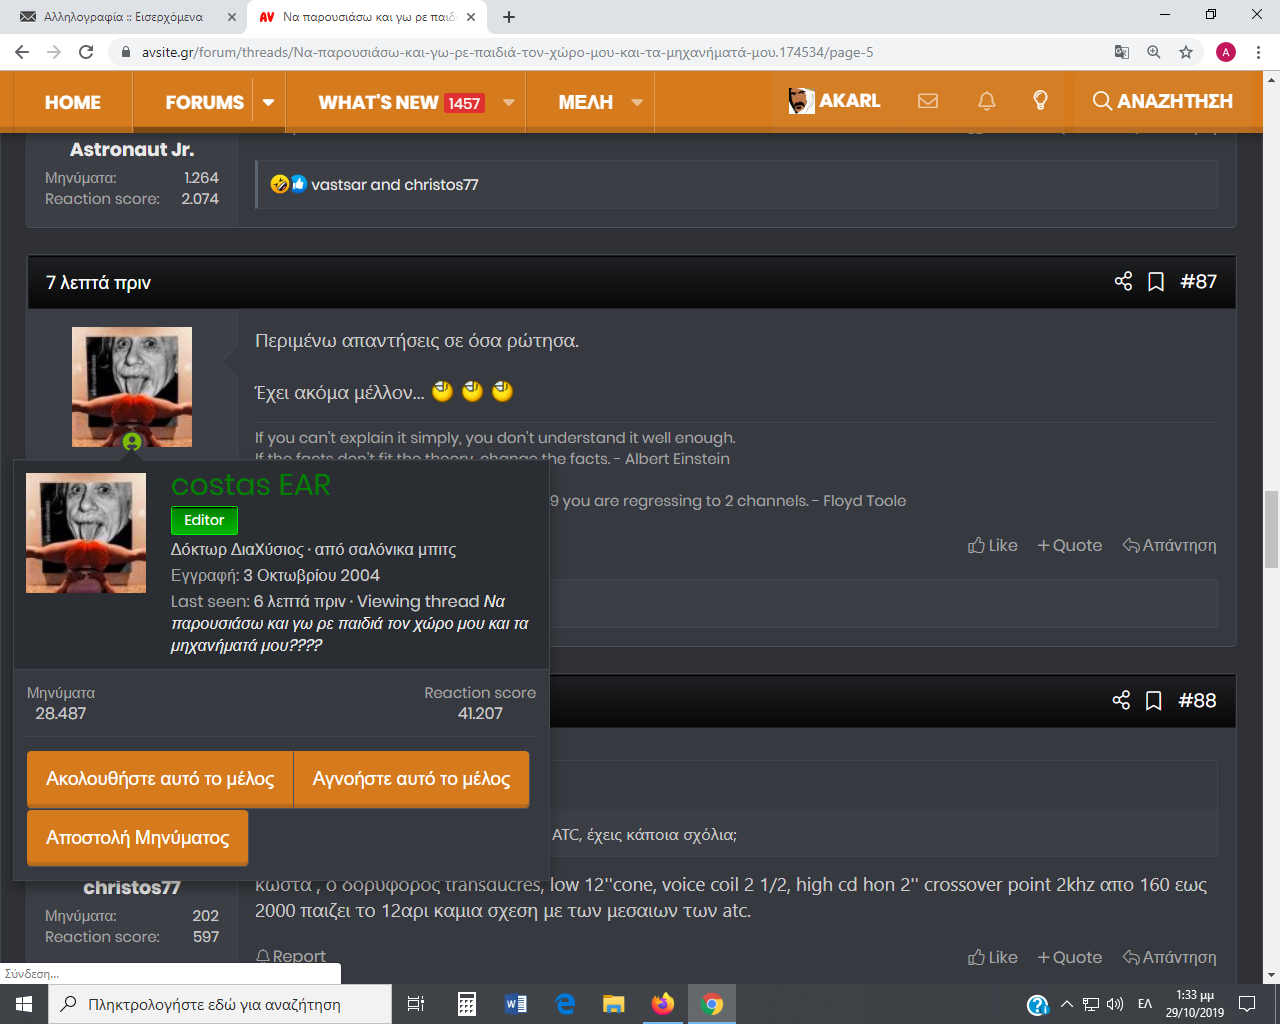Image resolution: width=1280 pixels, height=1024 pixels.
Task: Open christos77 username link
Action: [x=132, y=888]
